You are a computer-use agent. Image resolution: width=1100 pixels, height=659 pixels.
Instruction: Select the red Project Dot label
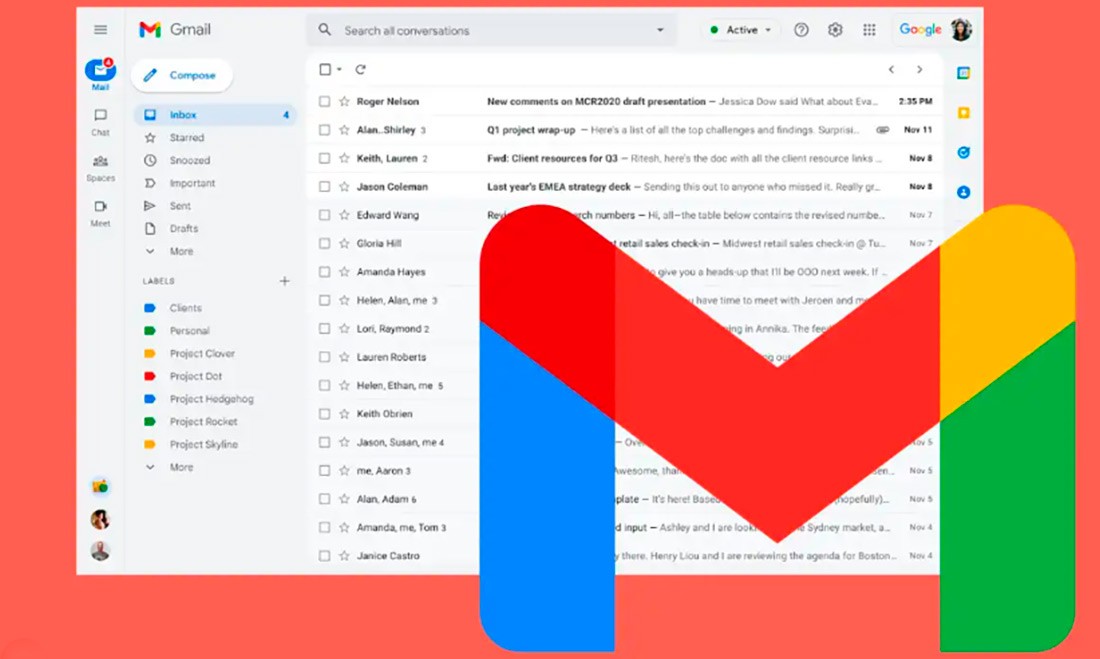pyautogui.click(x=195, y=376)
